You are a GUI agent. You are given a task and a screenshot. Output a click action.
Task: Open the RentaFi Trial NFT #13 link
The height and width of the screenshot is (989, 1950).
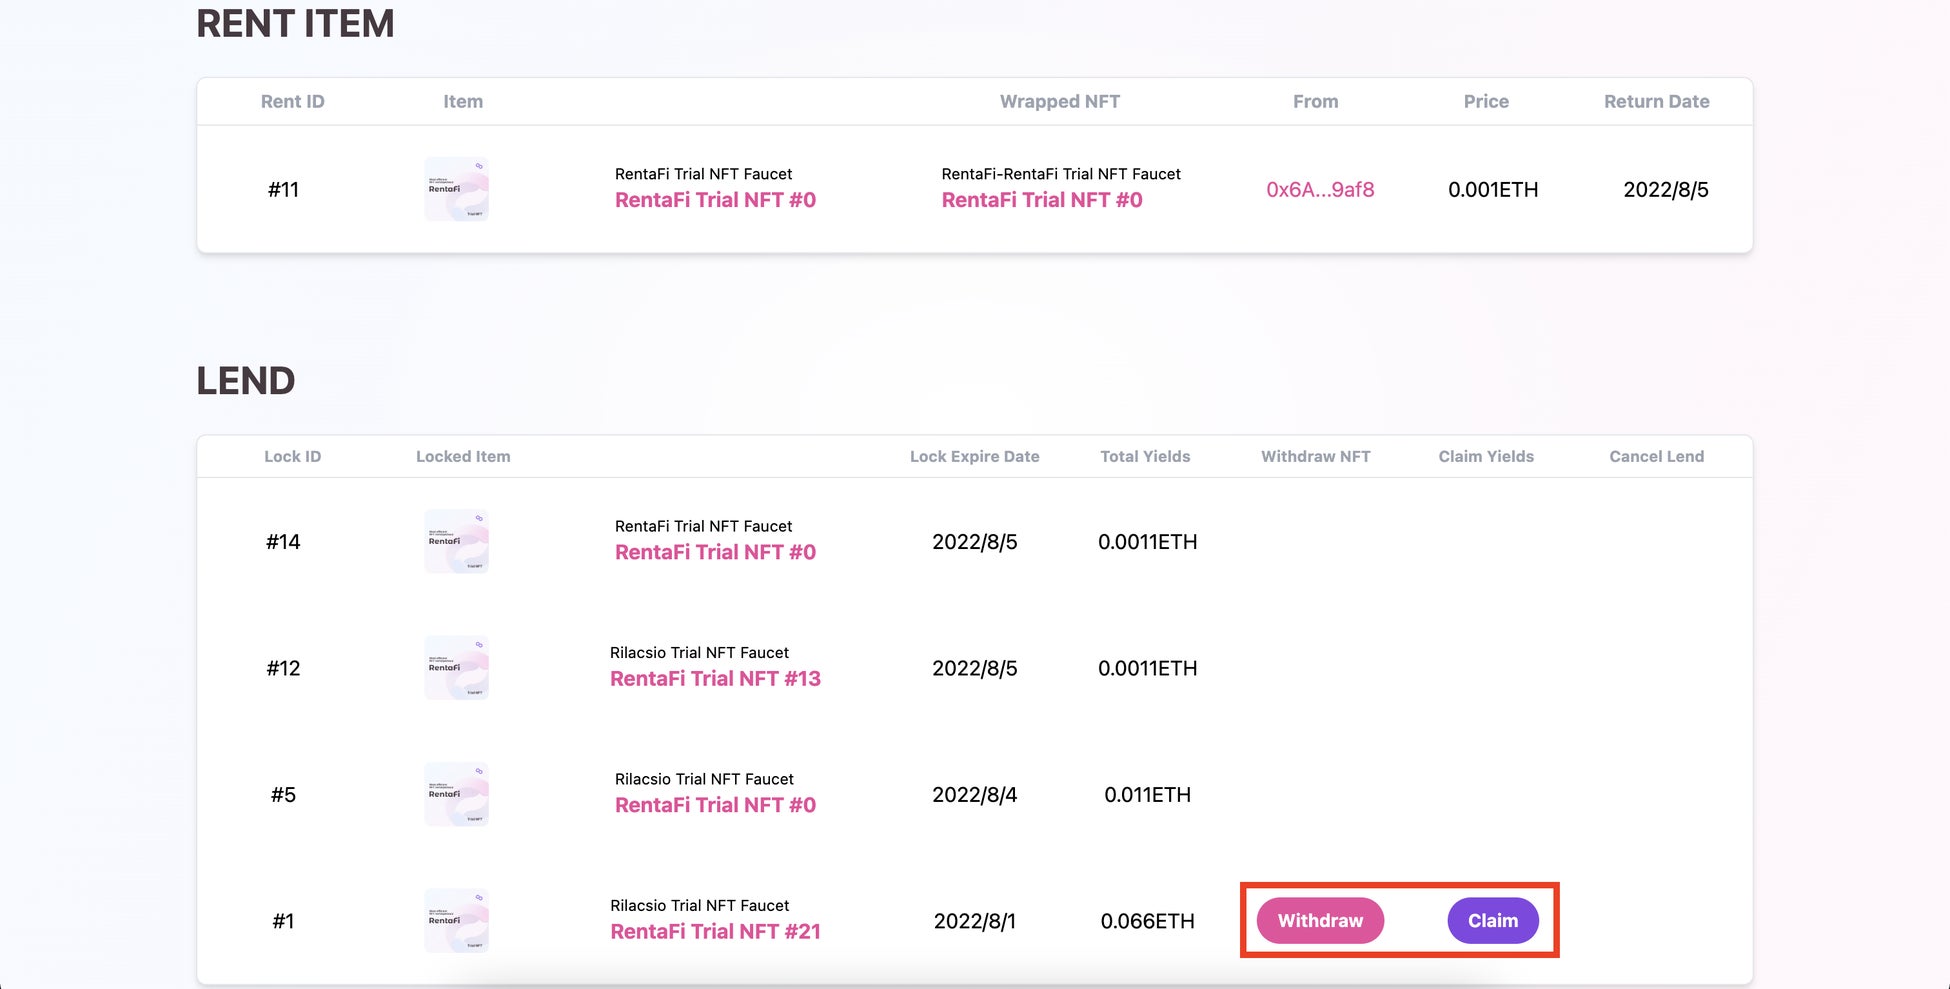(x=715, y=679)
